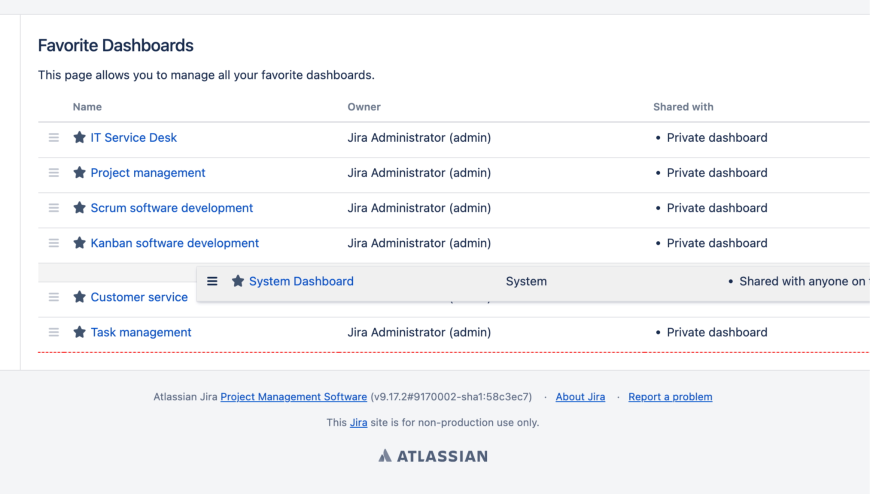Toggle the Customer service favorite star
This screenshot has height=494, width=870.
(x=80, y=297)
